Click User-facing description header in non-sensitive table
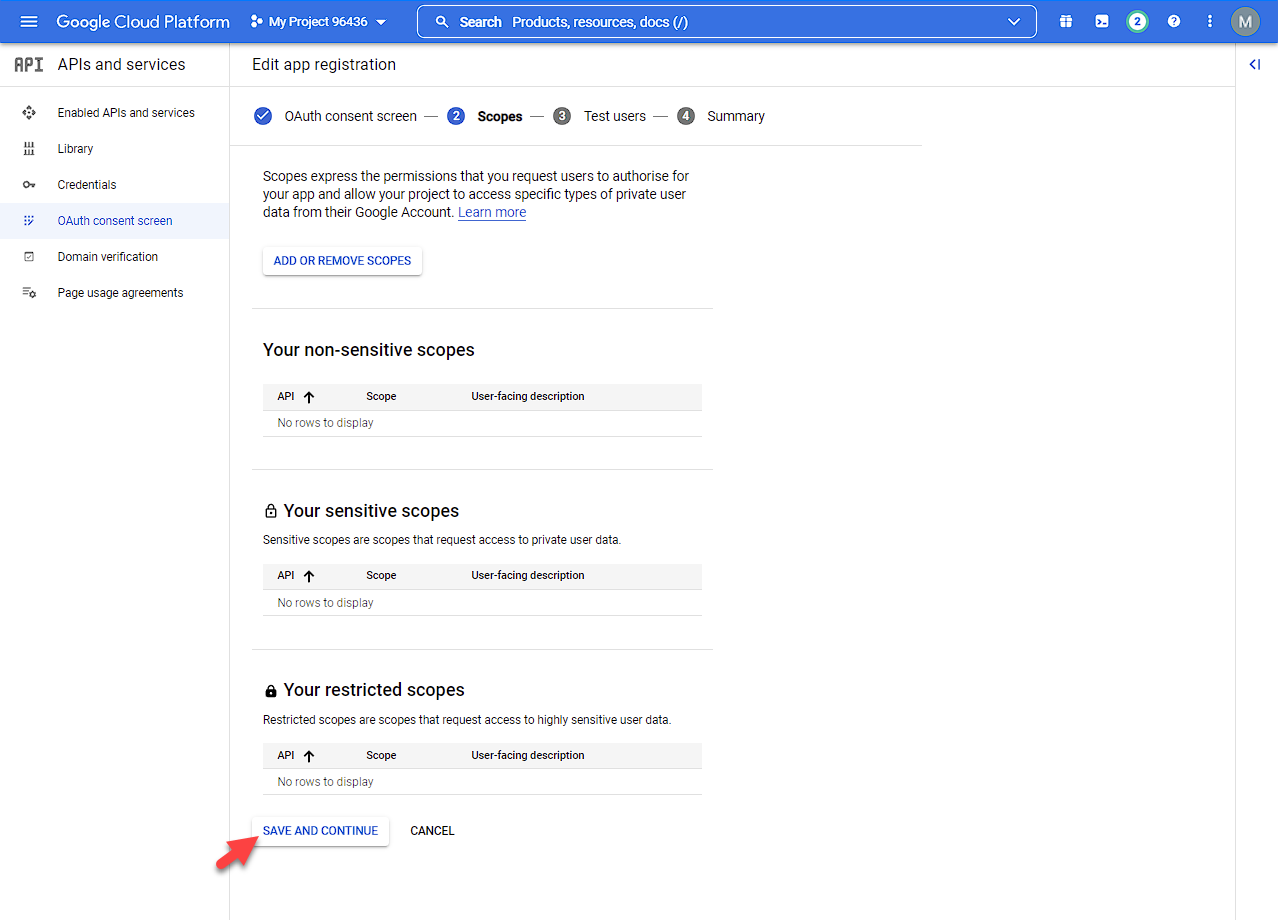 [528, 397]
